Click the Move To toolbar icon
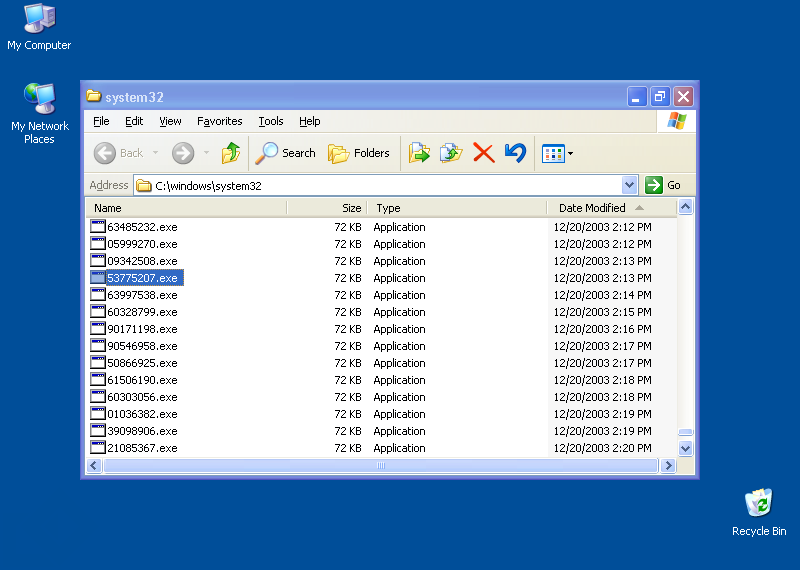Image resolution: width=800 pixels, height=570 pixels. (x=419, y=153)
